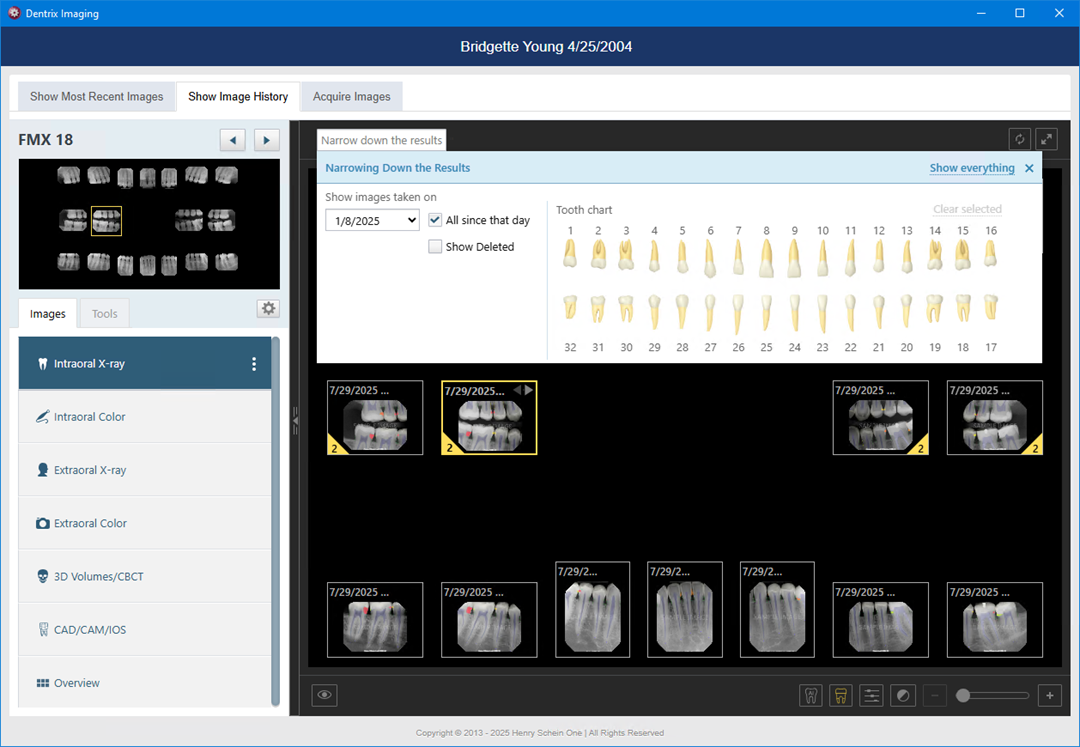Open the image adjustment sliders tool
This screenshot has height=747, width=1080.
coord(871,695)
